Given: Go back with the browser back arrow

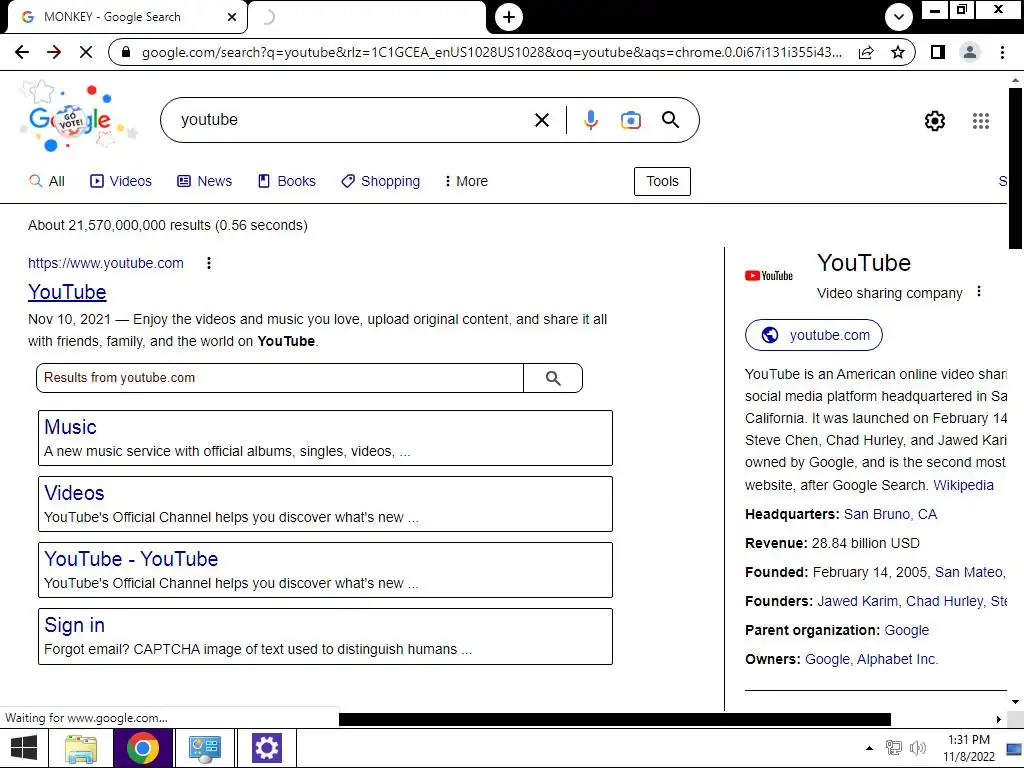Looking at the screenshot, I should click(x=22, y=52).
